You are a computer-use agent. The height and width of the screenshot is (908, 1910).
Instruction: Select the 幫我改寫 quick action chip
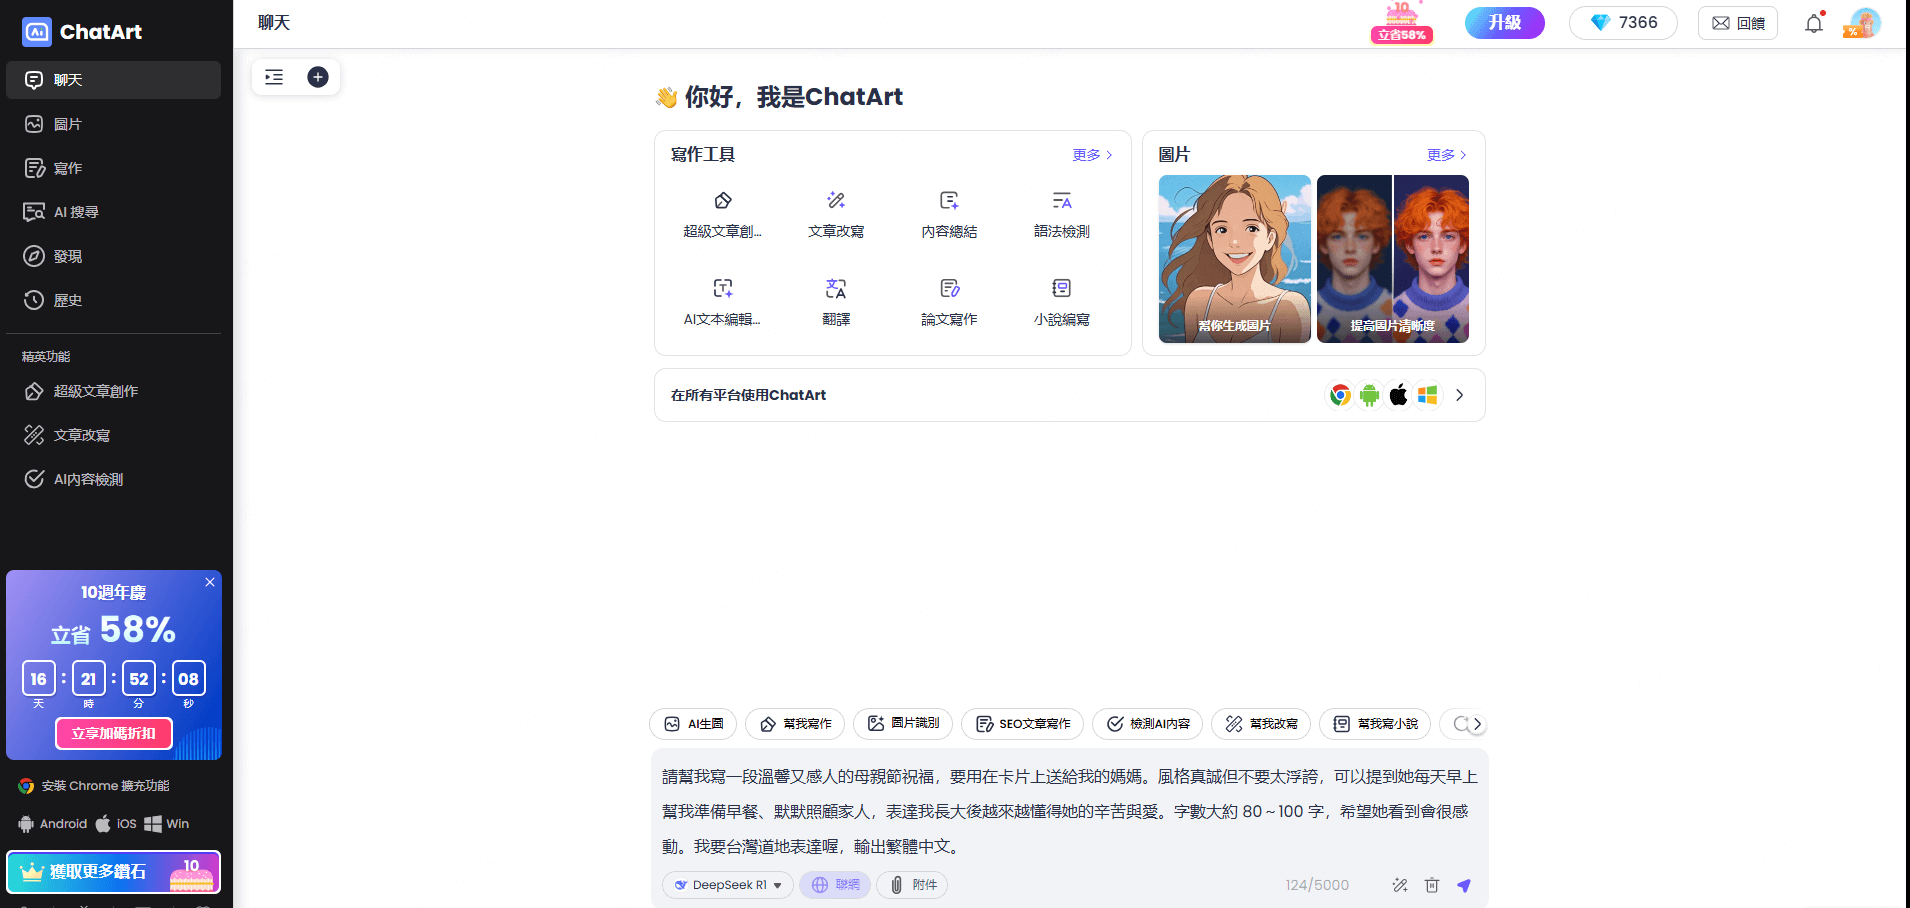[x=1261, y=724]
